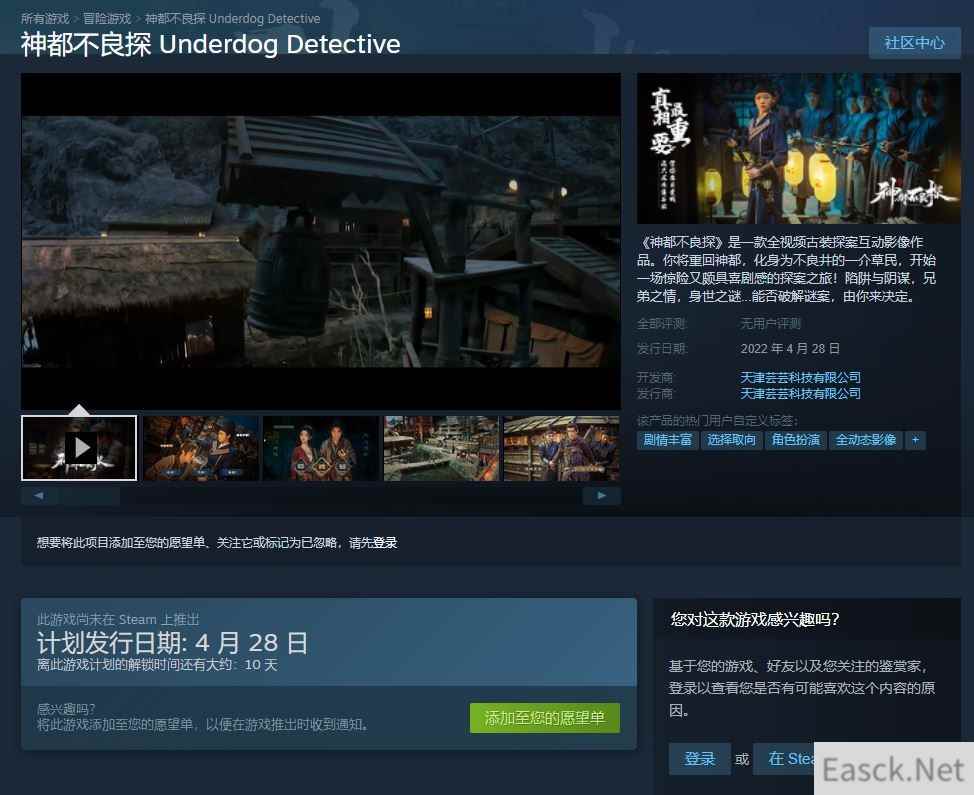Open the 社区中心 community hub button
The image size is (974, 795).
click(914, 43)
